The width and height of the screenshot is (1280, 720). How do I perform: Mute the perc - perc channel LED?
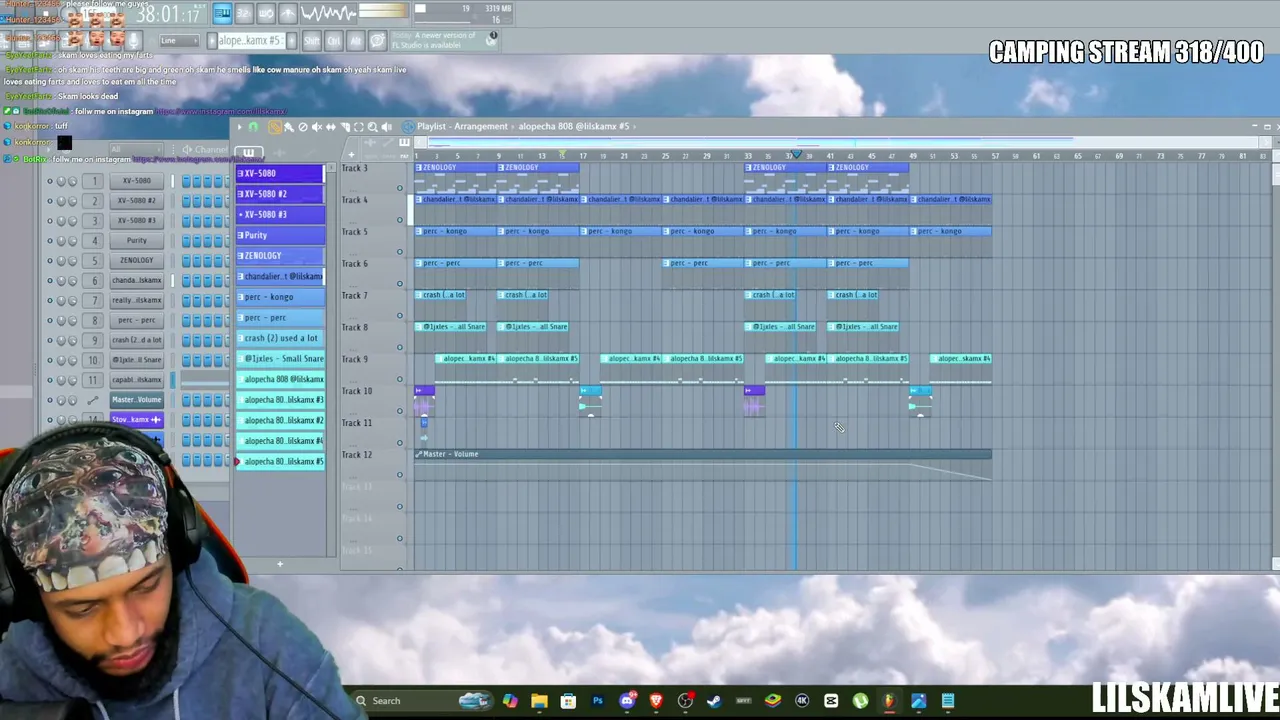[x=50, y=320]
